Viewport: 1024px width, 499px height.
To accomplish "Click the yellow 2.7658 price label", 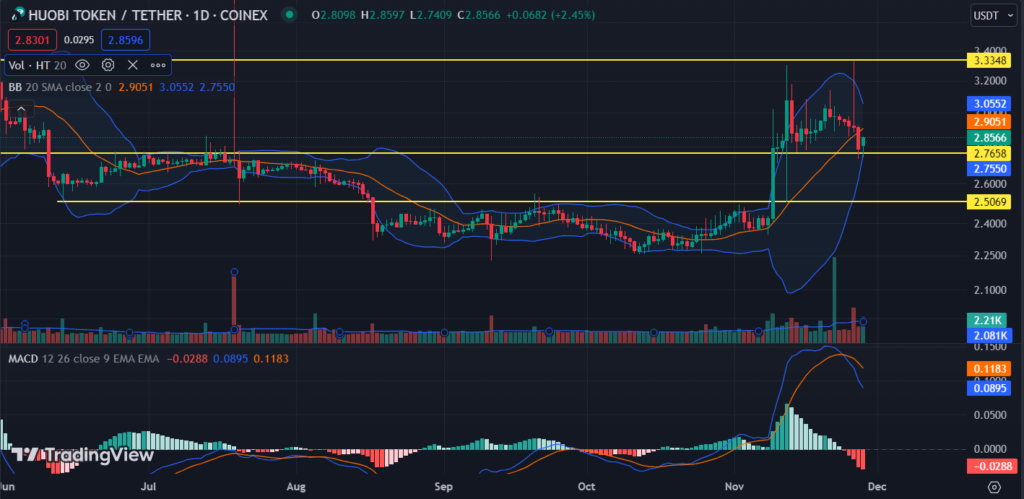I will 988,153.
